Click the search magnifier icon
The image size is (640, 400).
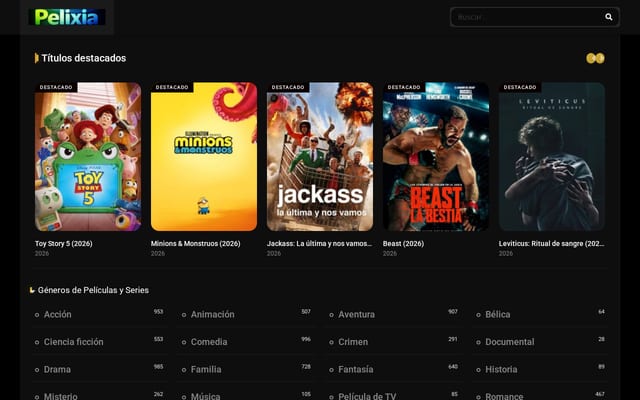[609, 17]
